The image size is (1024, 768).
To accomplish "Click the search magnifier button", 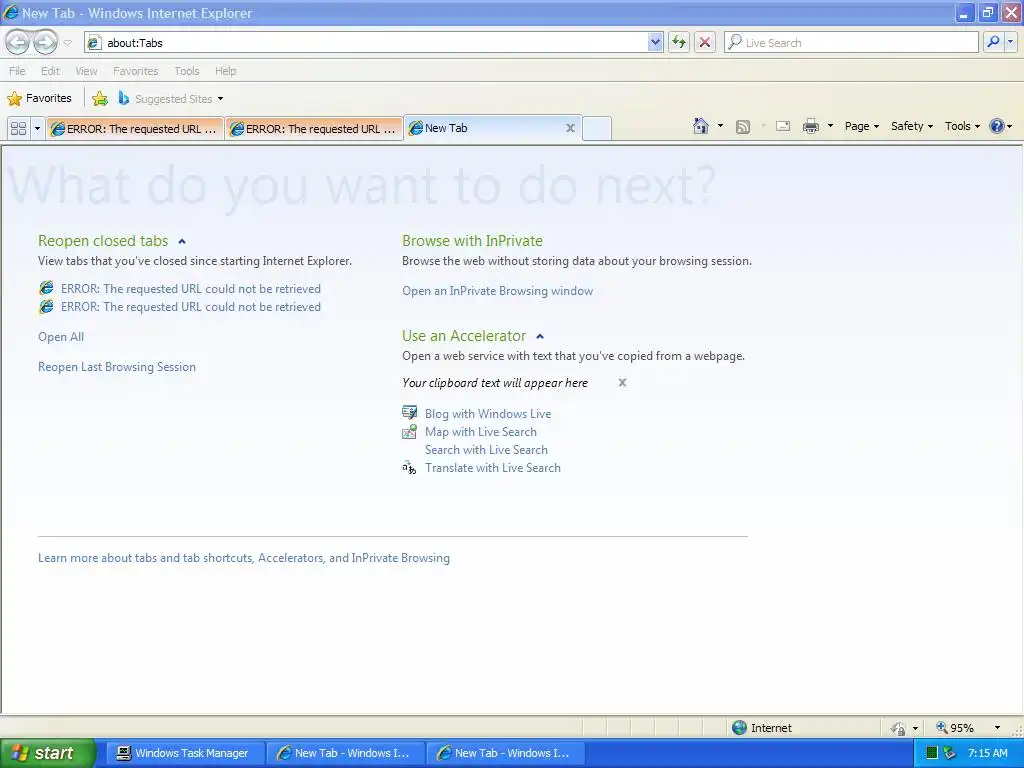I will point(993,42).
